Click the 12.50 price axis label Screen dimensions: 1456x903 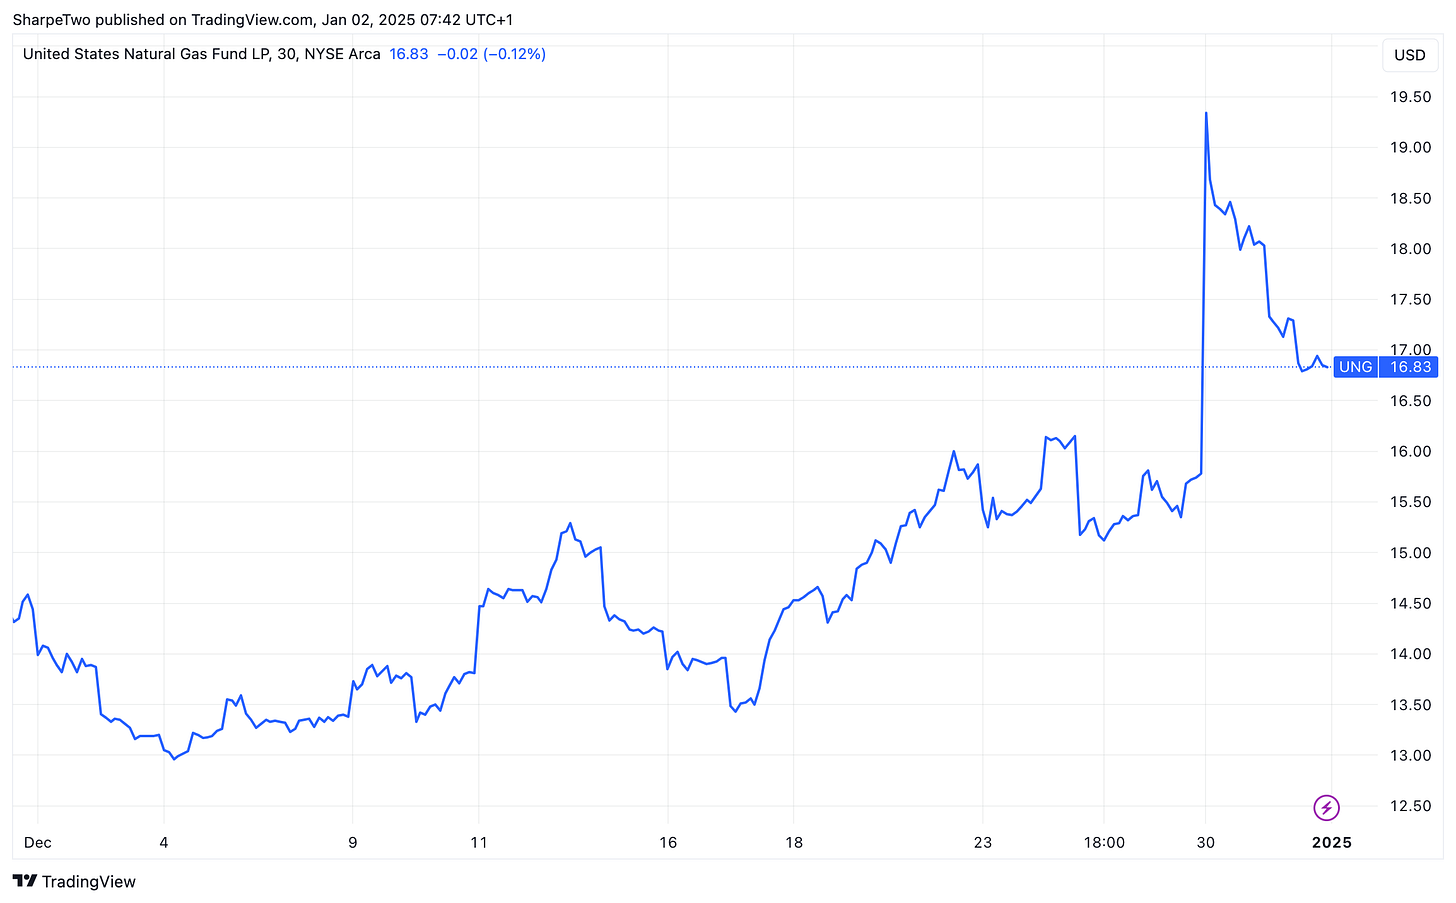coord(1411,805)
